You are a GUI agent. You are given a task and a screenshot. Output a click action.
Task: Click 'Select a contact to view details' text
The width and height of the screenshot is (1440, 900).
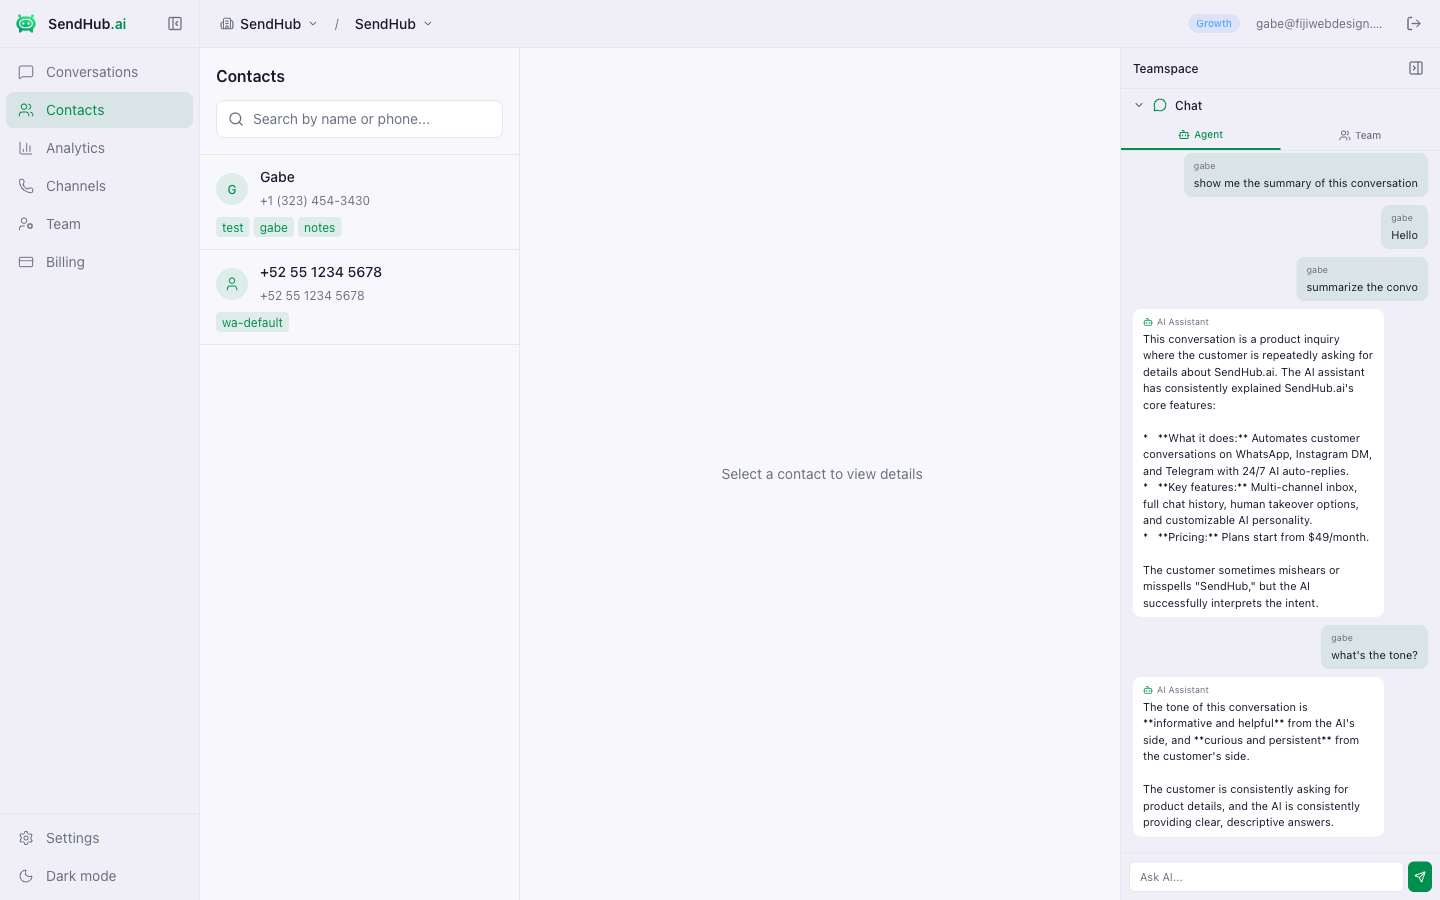[x=822, y=474]
